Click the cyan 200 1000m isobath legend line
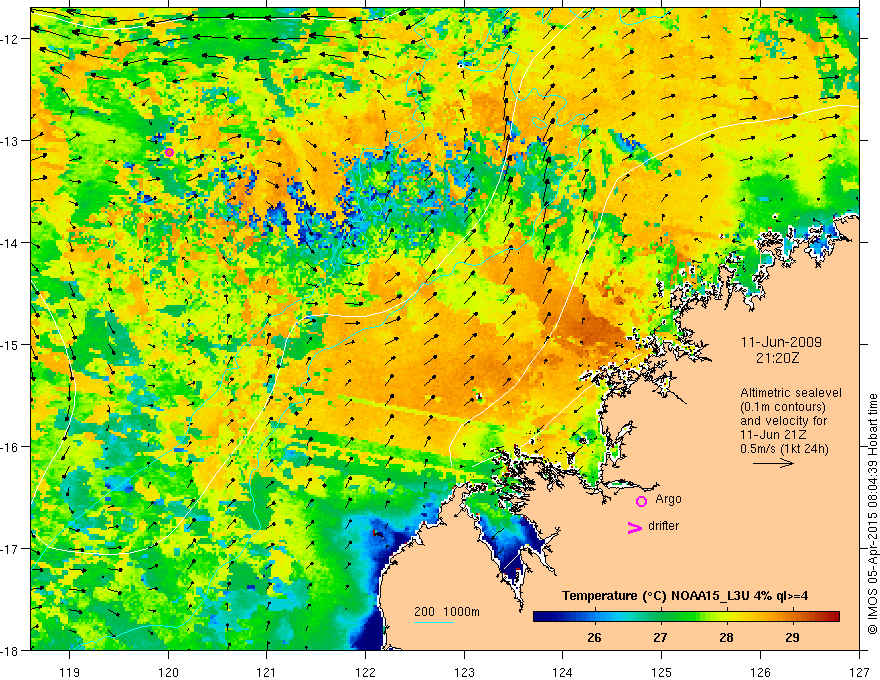Screen dimensions: 880x680 tap(434, 622)
